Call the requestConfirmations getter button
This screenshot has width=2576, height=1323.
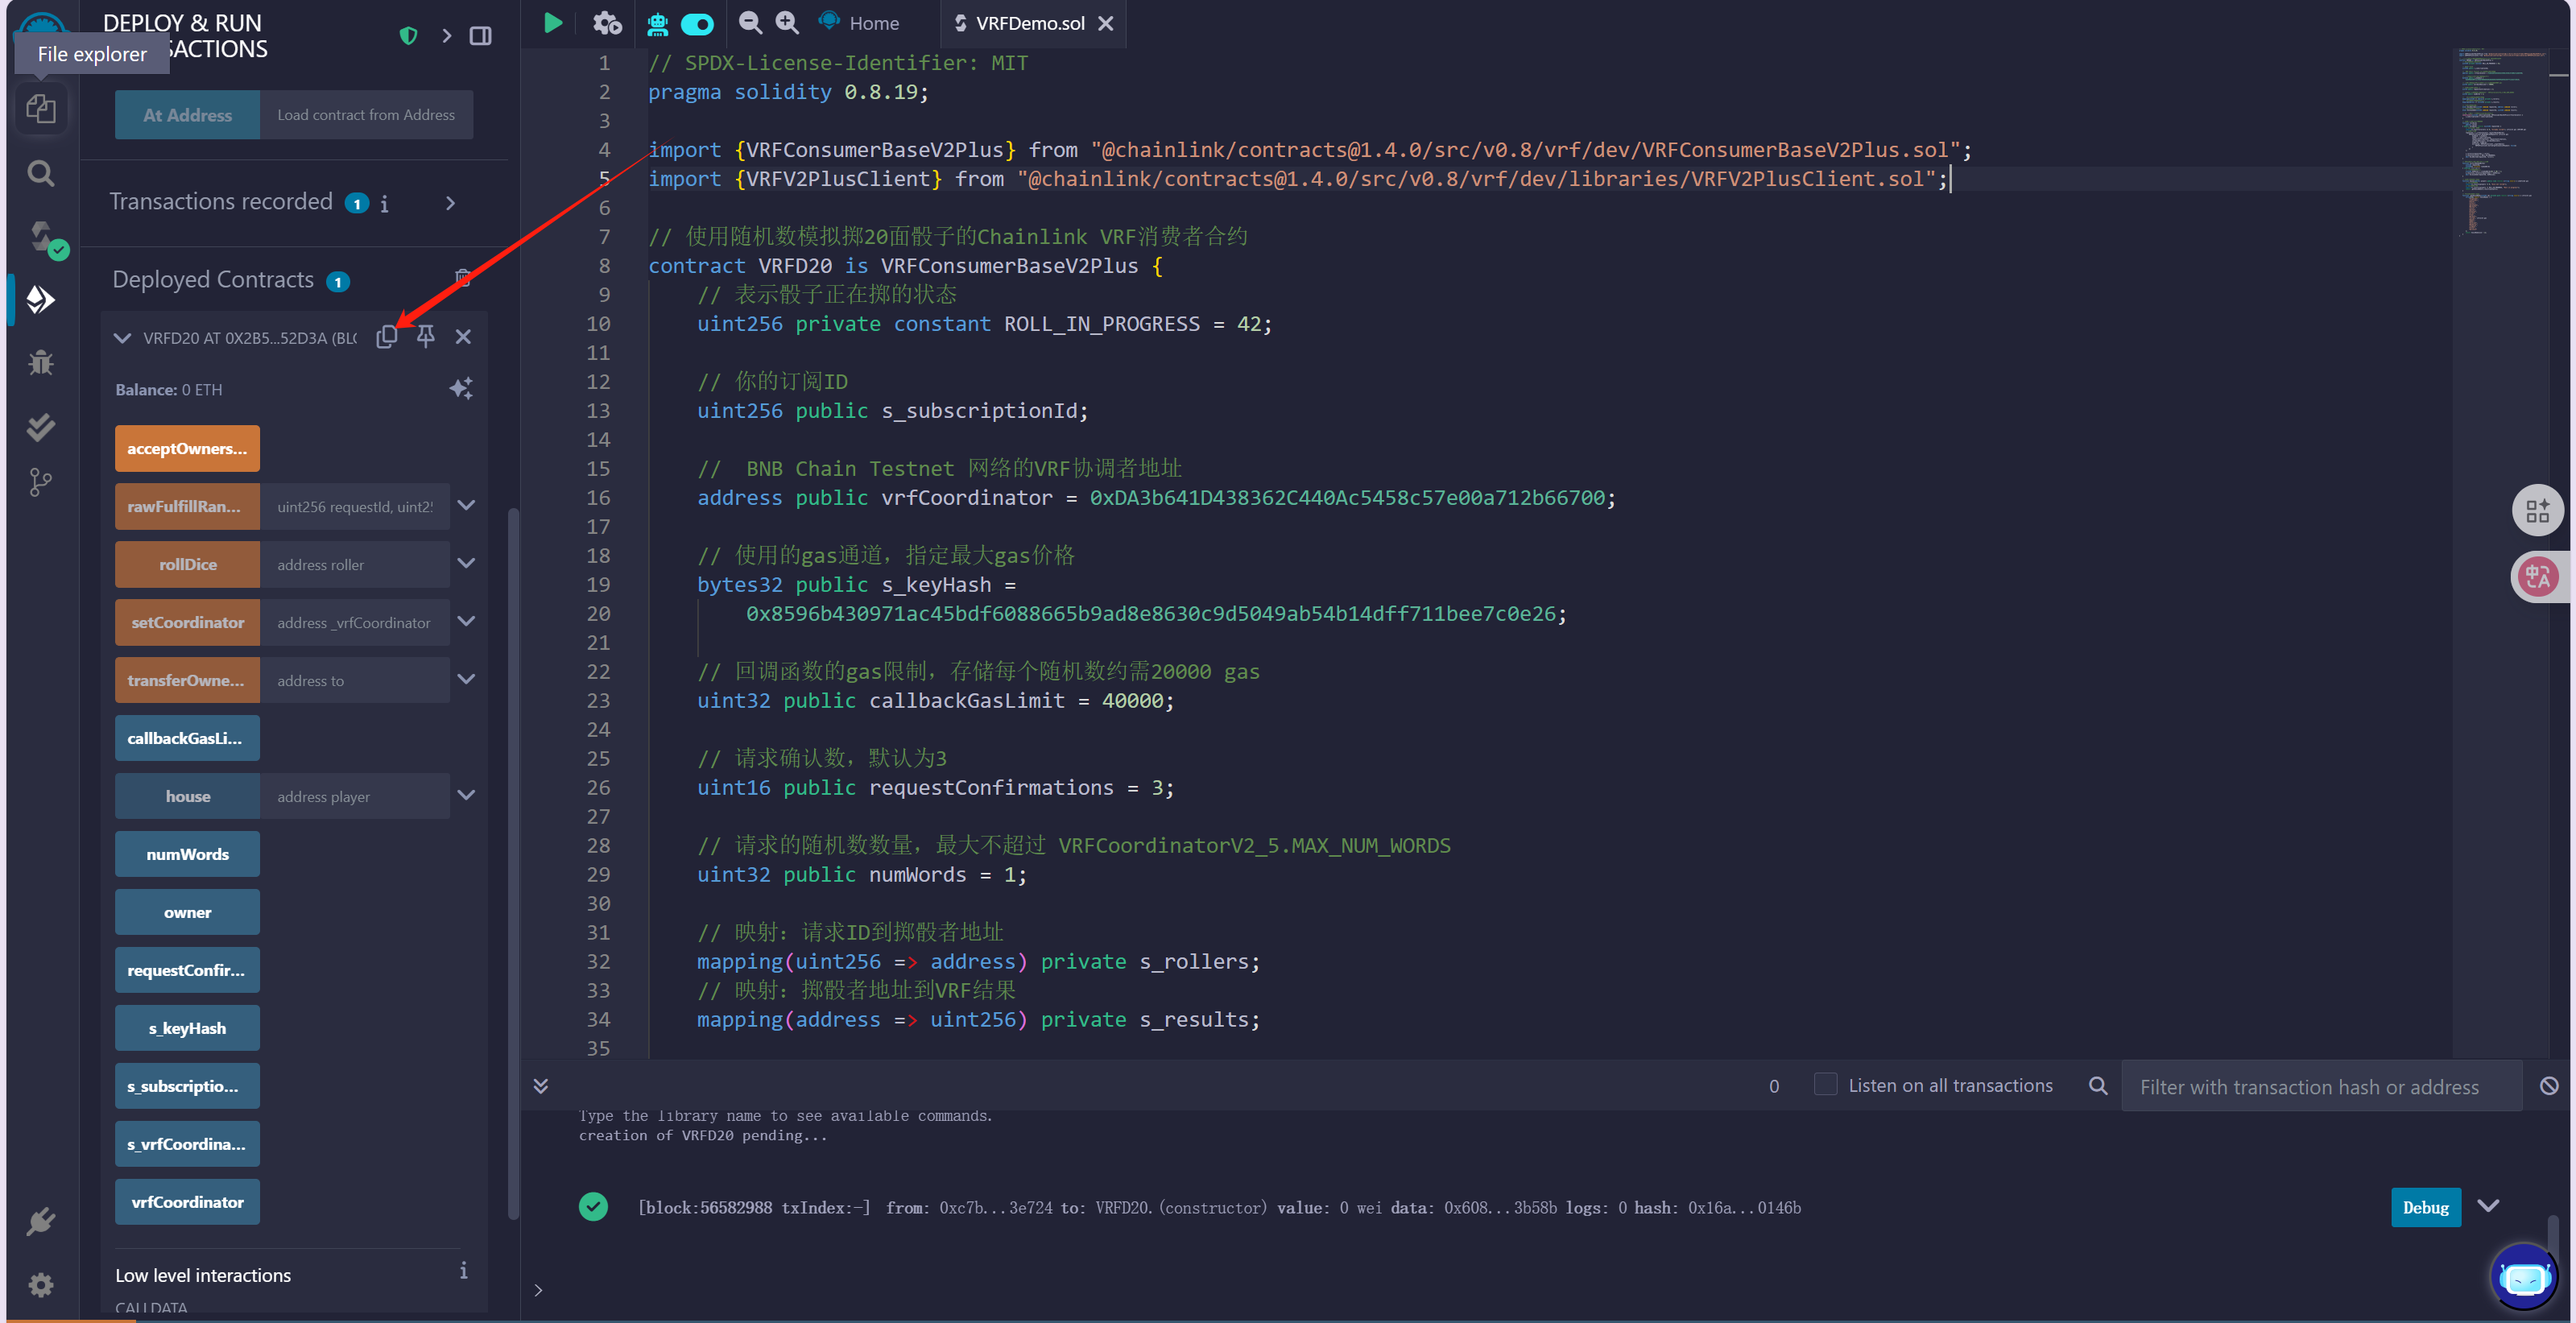(x=187, y=970)
